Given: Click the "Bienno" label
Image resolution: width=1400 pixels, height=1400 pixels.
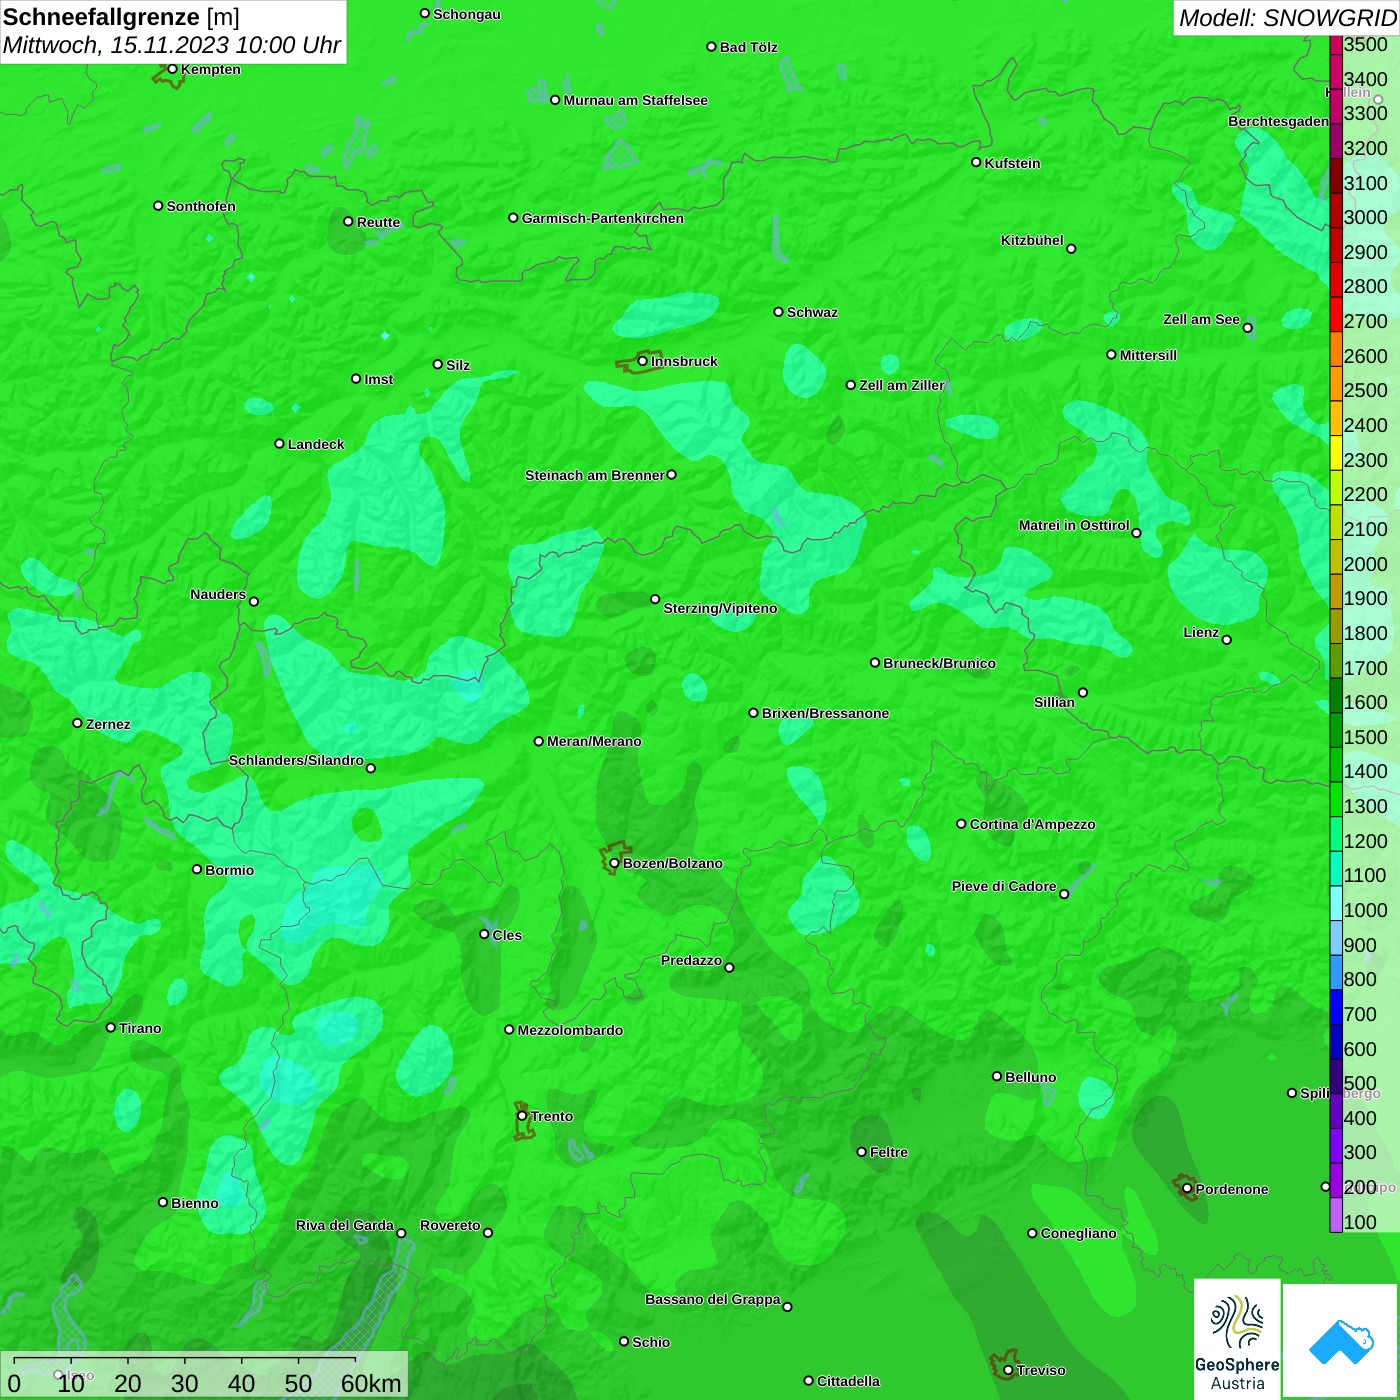Looking at the screenshot, I should click(194, 1203).
